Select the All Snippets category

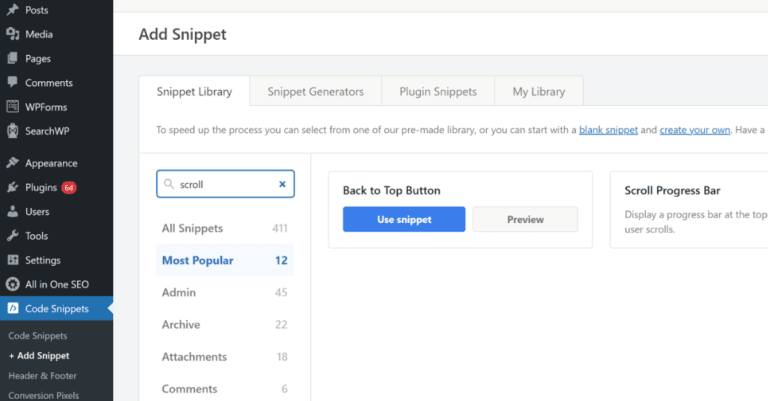point(225,228)
